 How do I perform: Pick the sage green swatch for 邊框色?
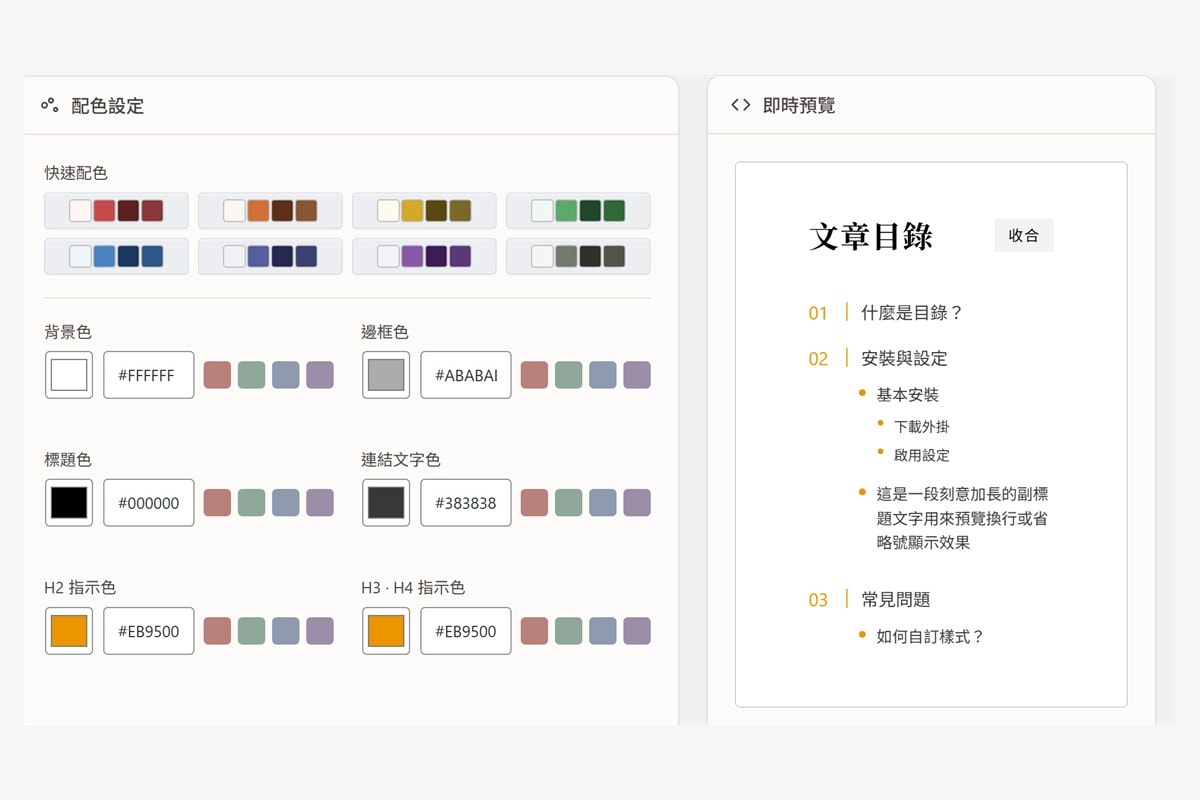(568, 375)
